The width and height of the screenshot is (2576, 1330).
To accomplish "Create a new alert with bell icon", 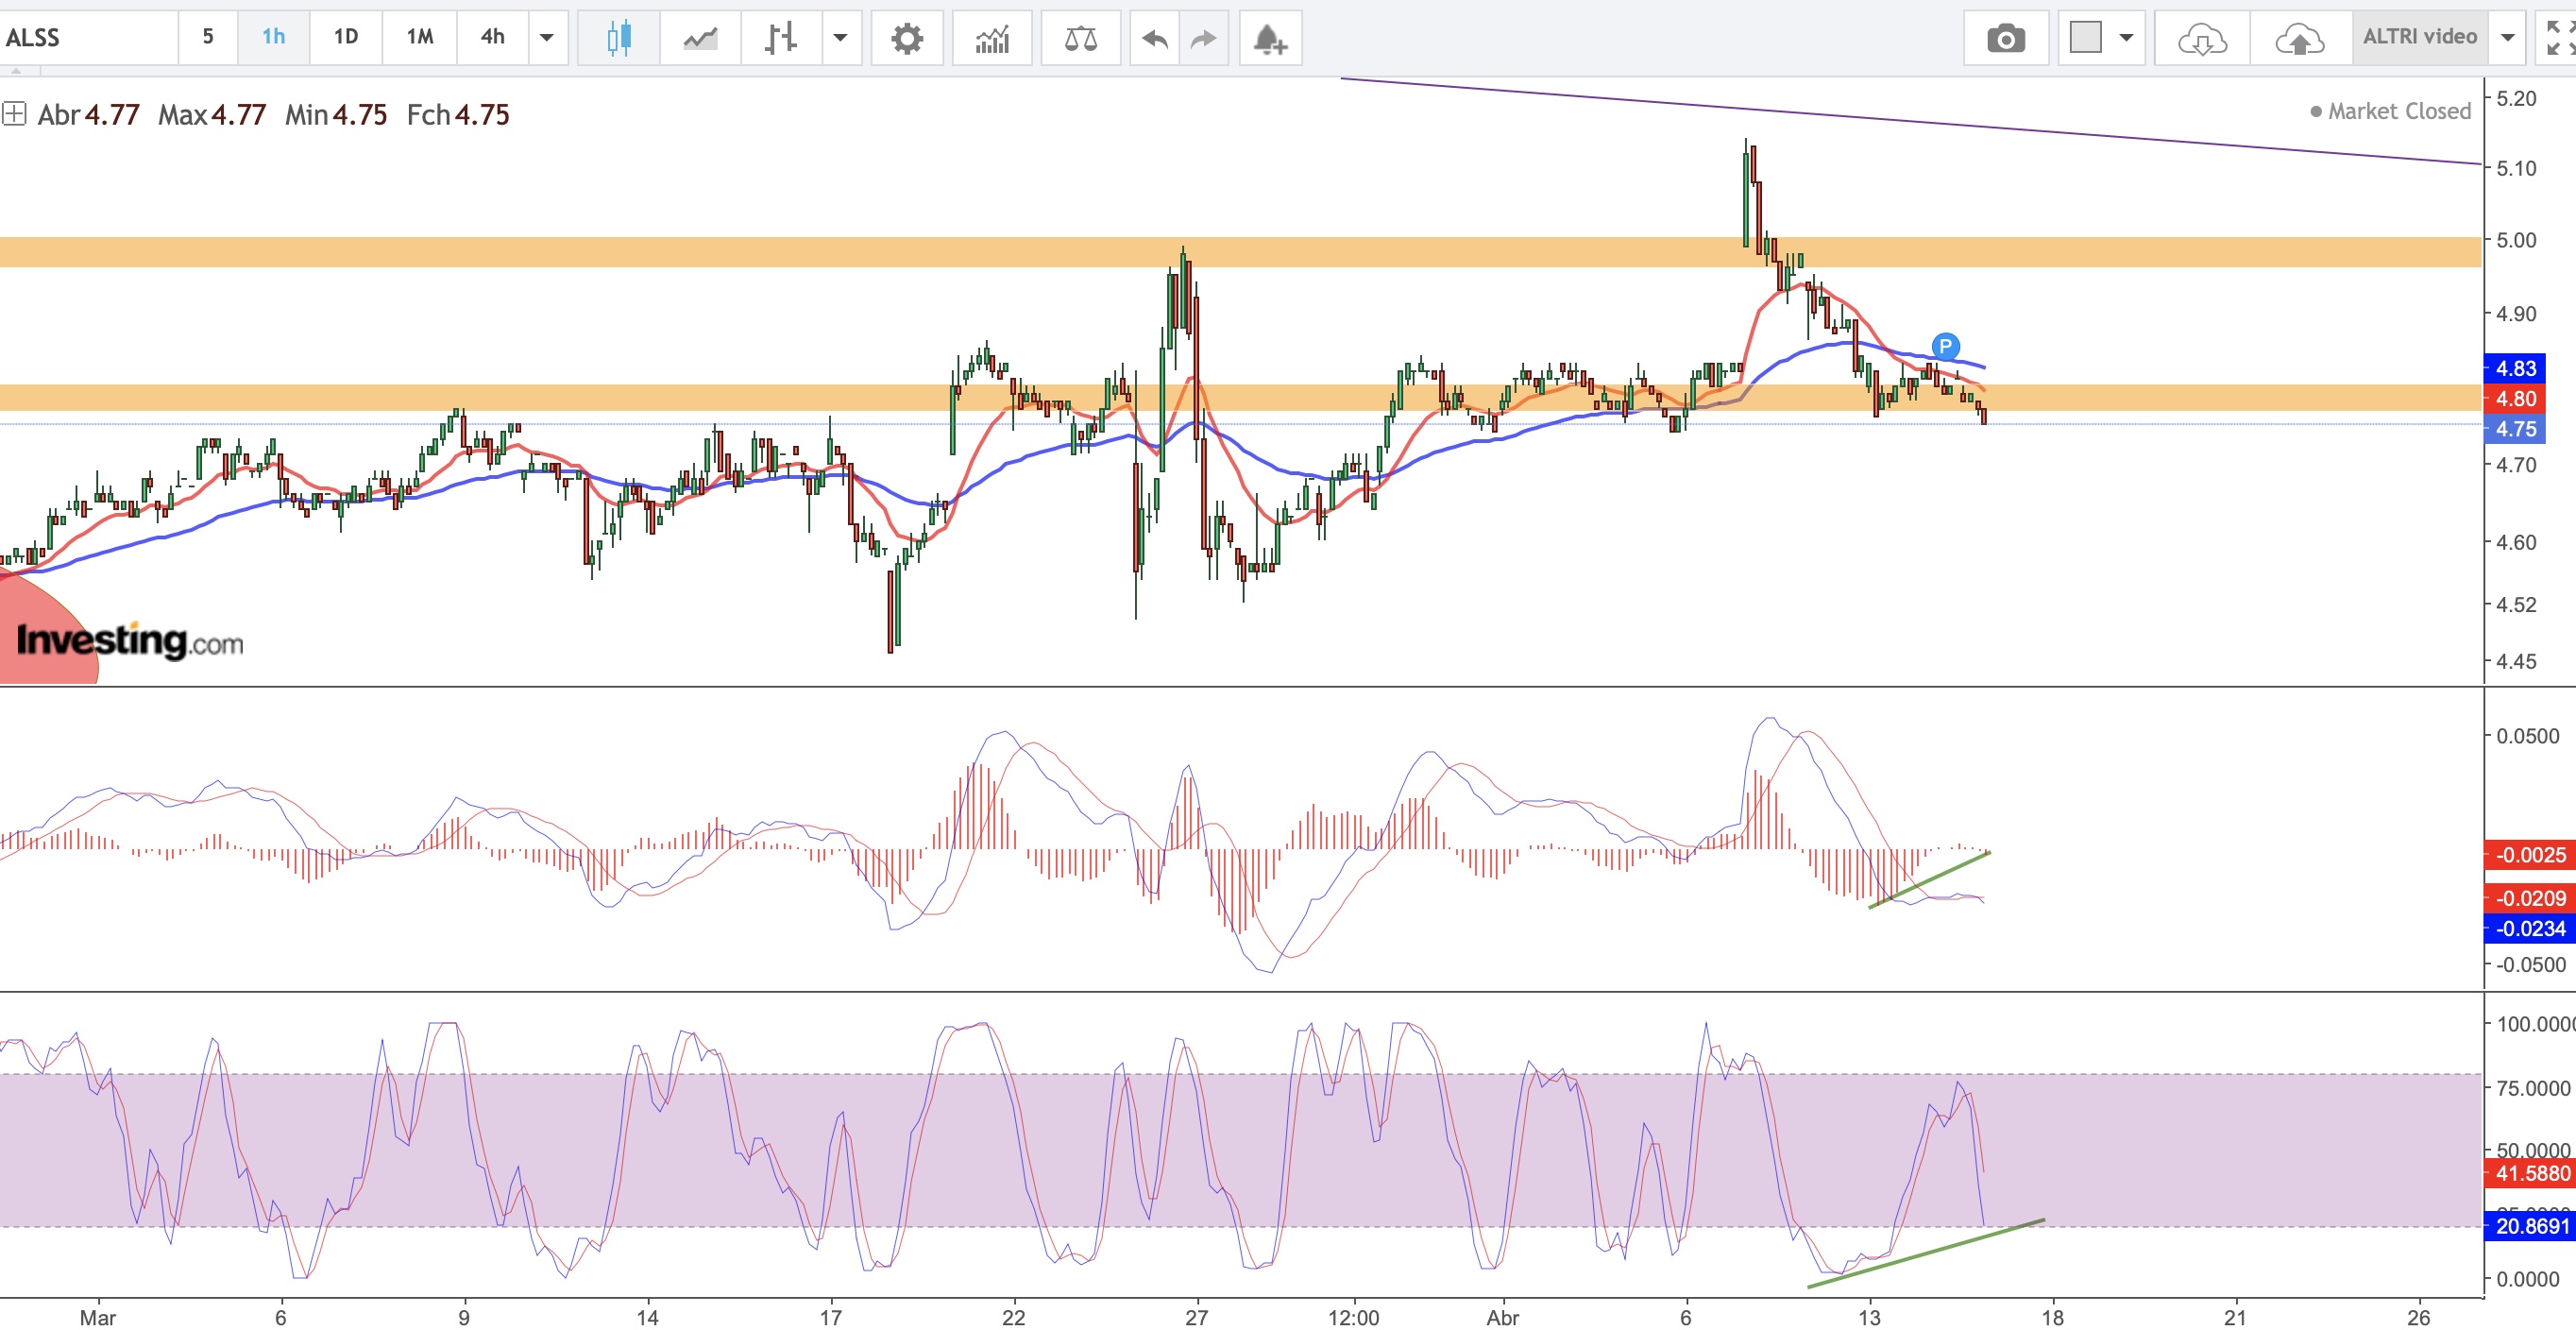I will [1269, 38].
